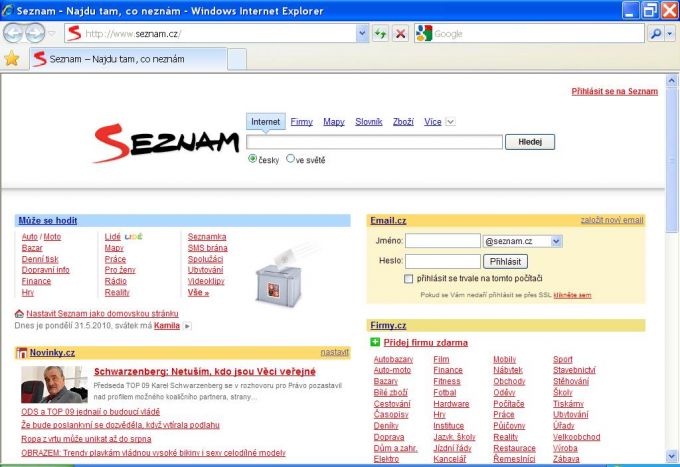The image size is (680, 467).
Task: Switch to the Mapy search tab
Action: [x=333, y=122]
